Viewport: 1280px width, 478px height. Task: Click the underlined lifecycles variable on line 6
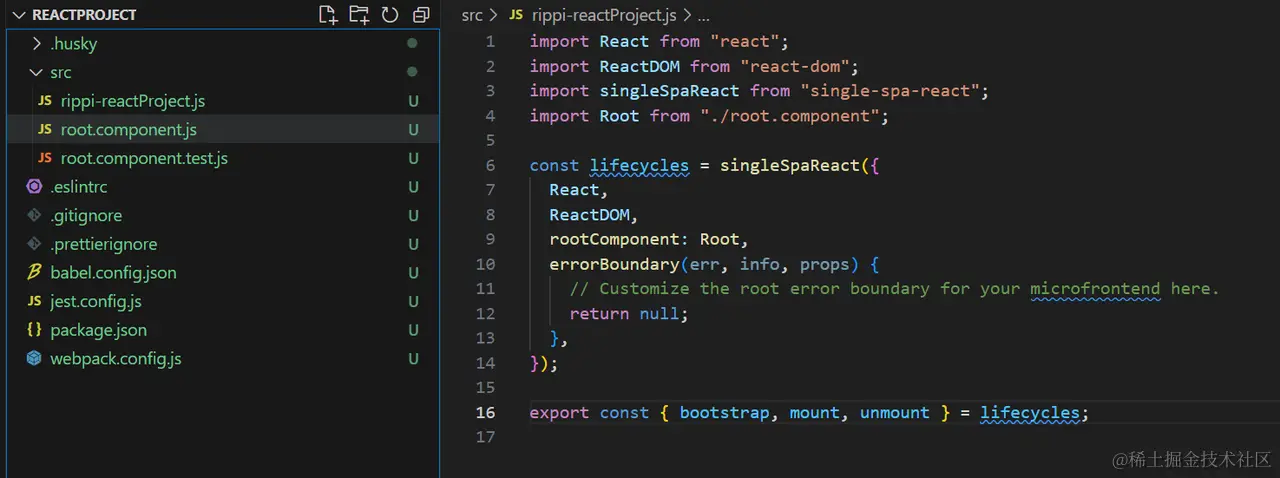(639, 165)
